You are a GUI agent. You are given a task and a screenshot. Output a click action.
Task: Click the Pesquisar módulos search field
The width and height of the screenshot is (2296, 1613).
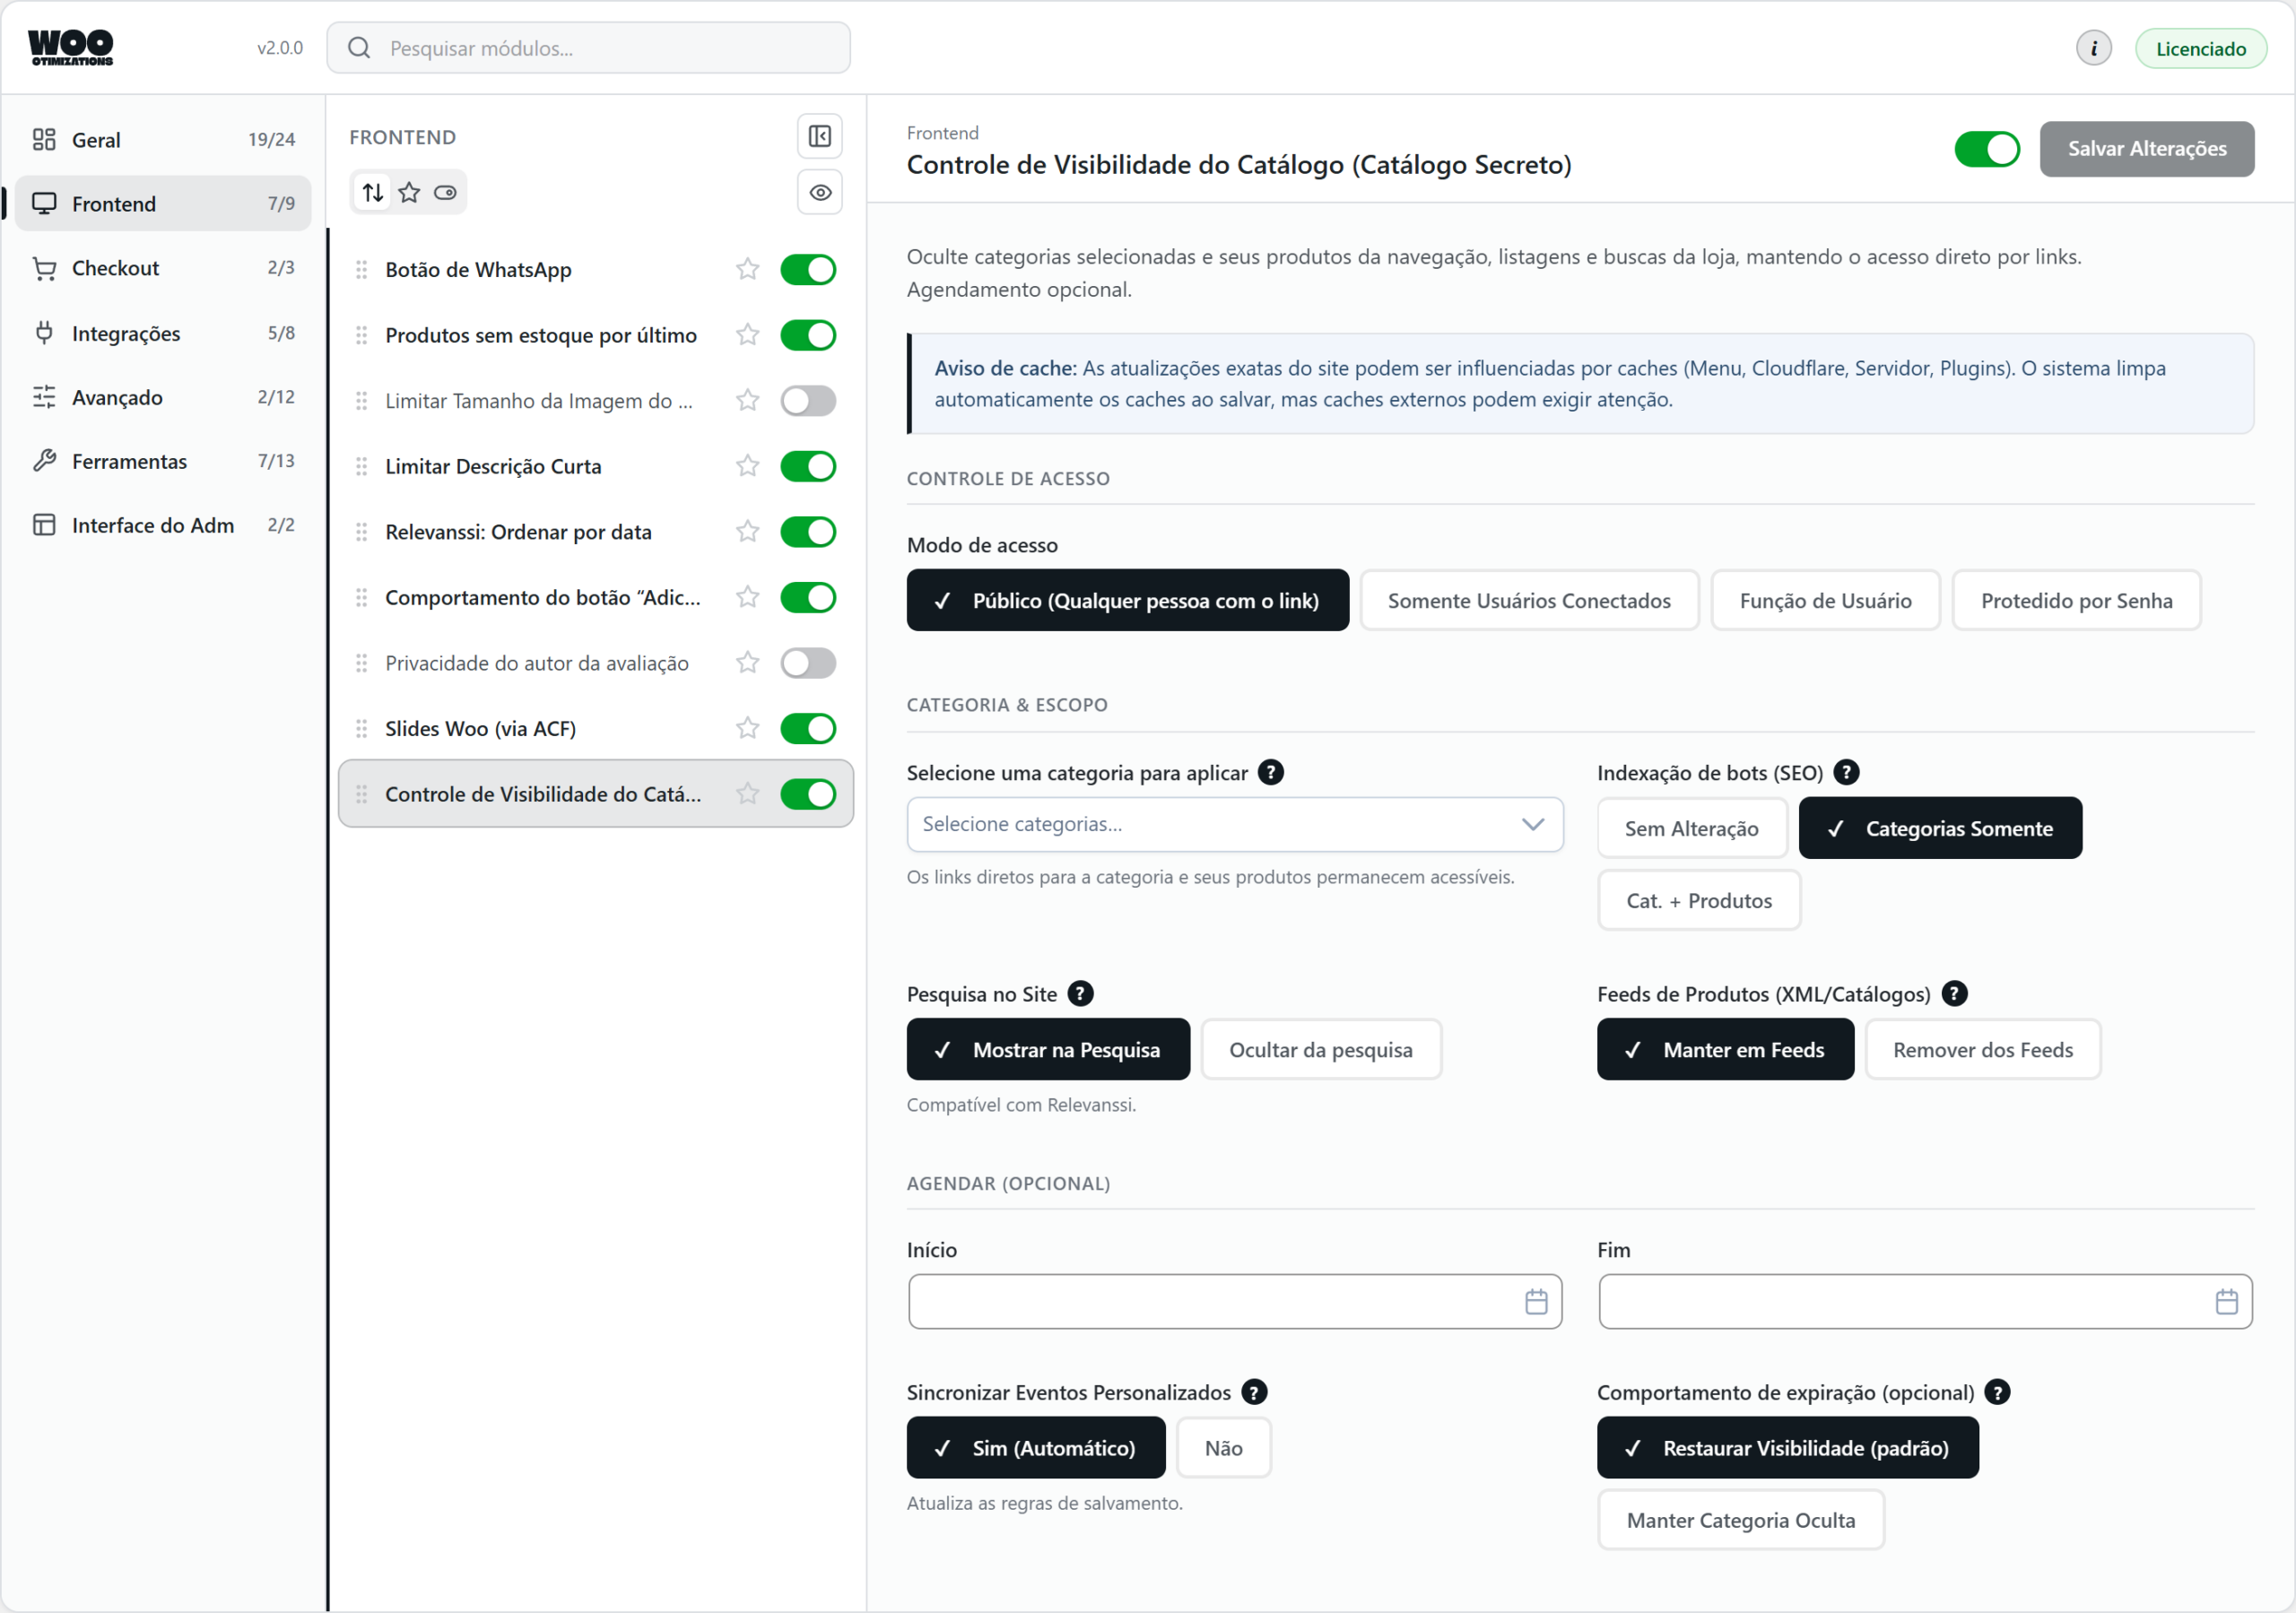pyautogui.click(x=588, y=48)
